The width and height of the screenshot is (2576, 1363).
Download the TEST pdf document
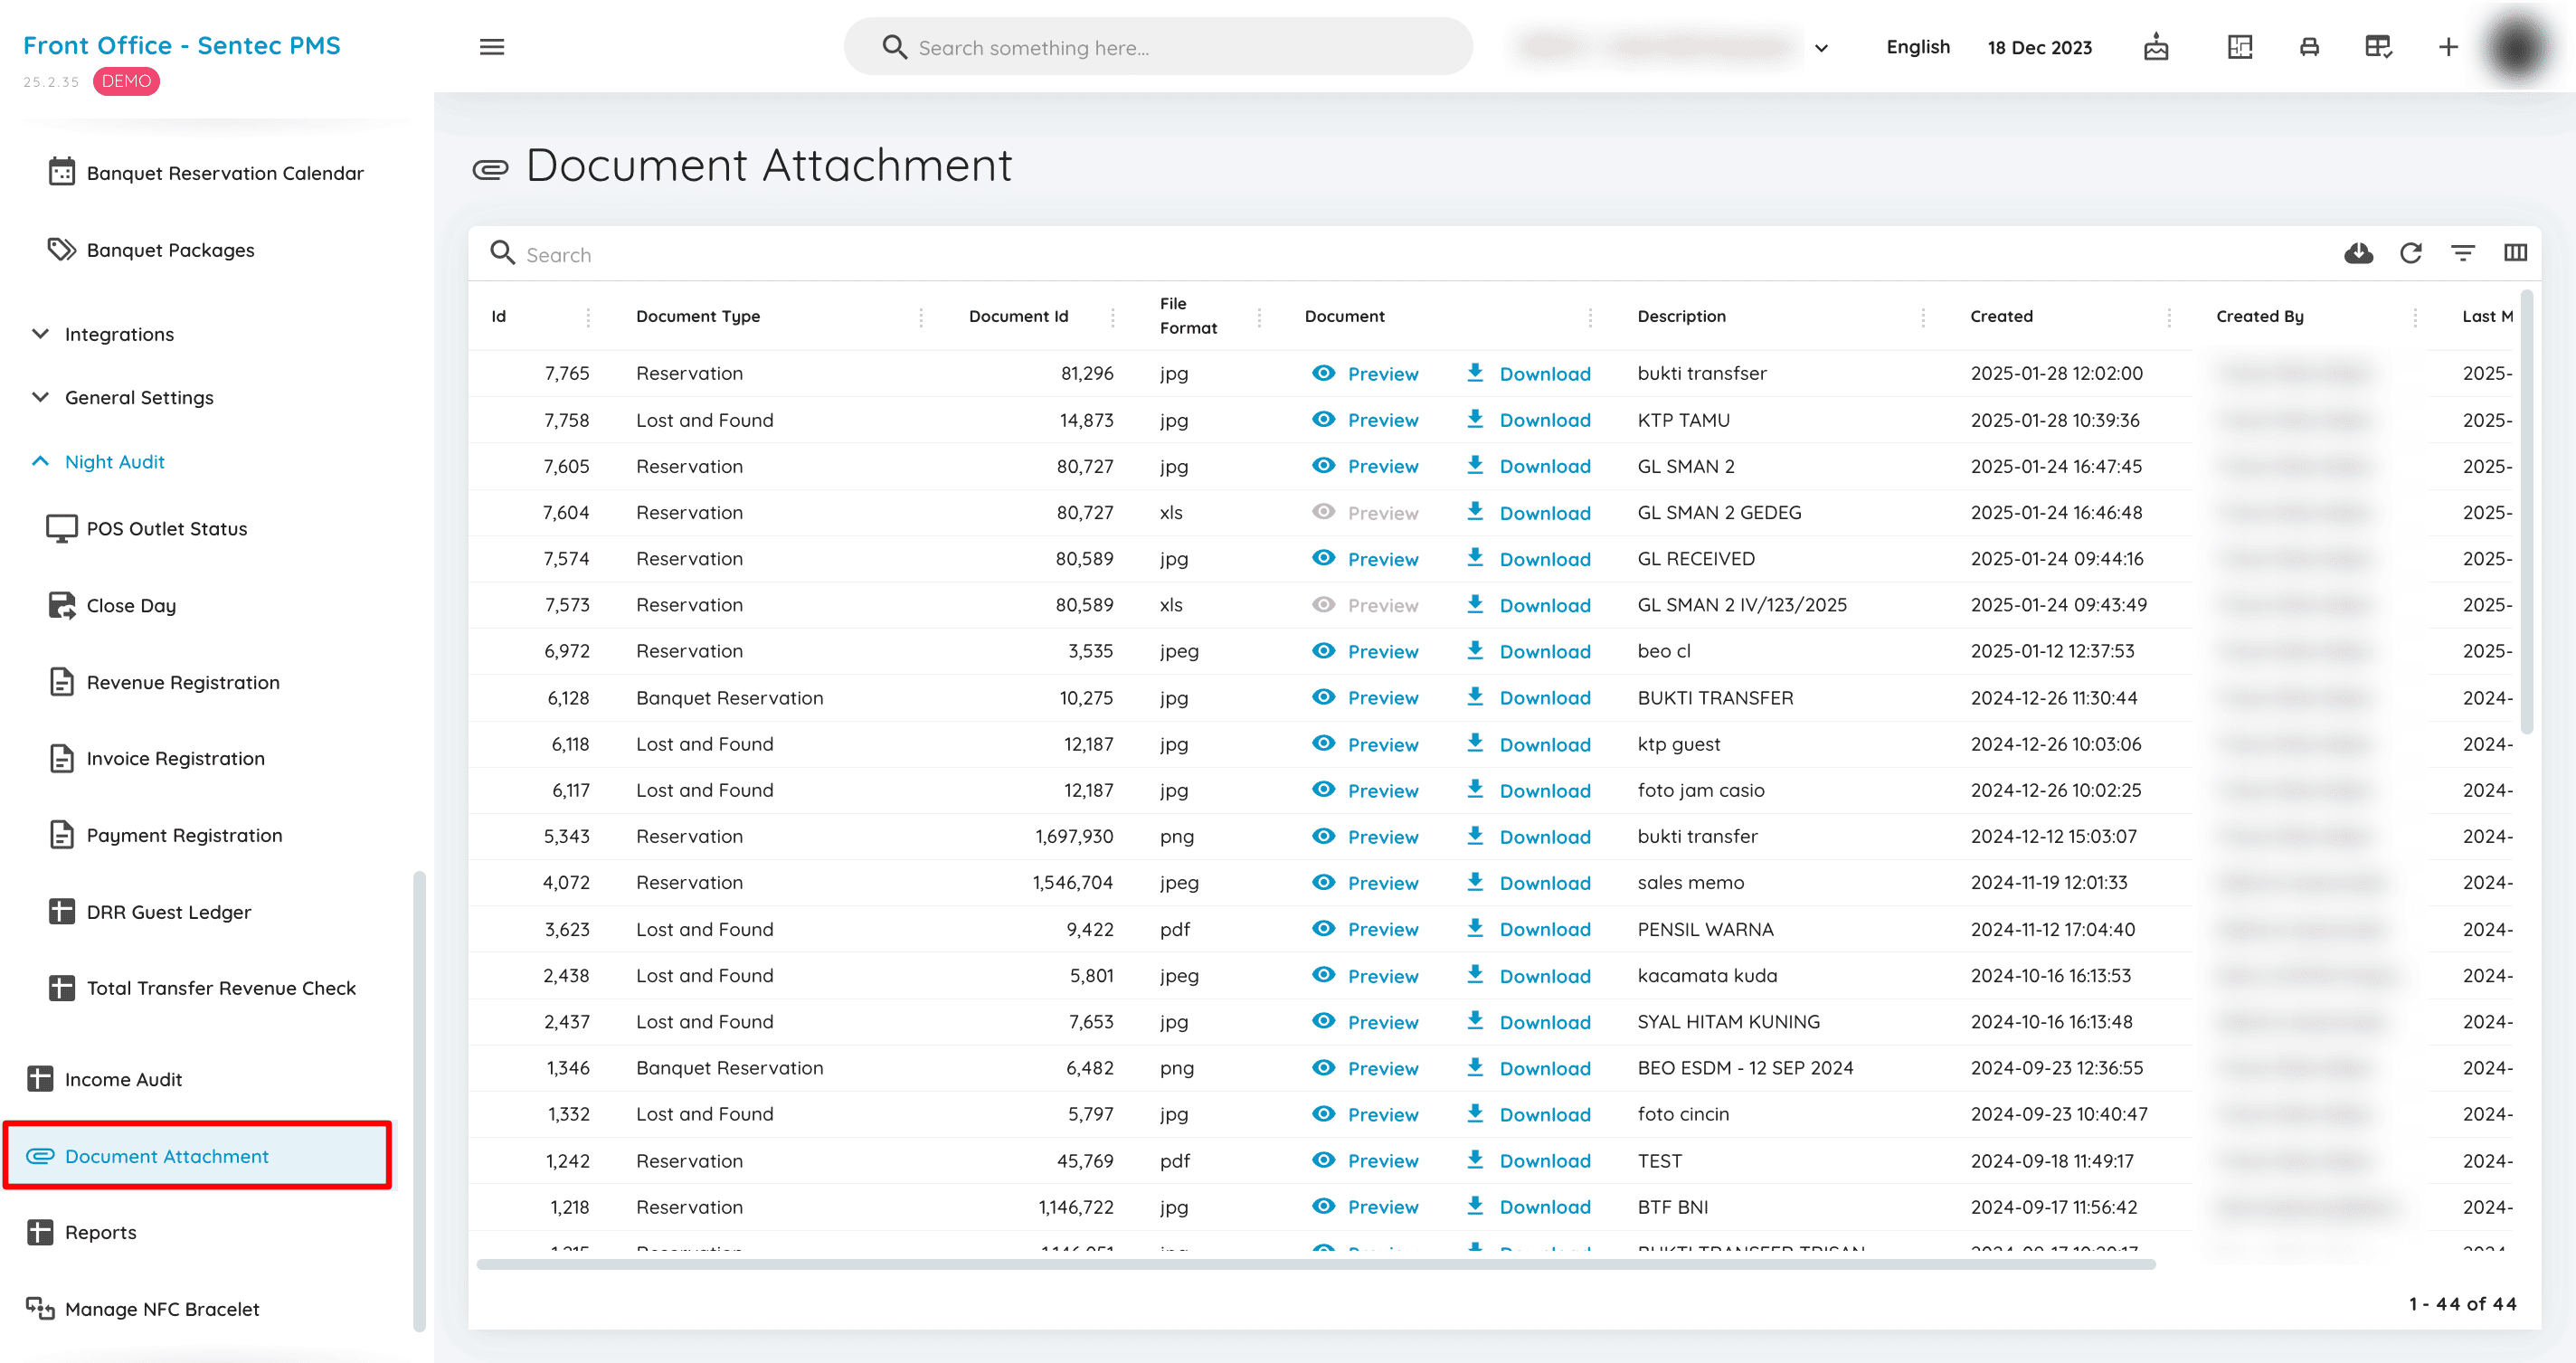pyautogui.click(x=1528, y=1161)
